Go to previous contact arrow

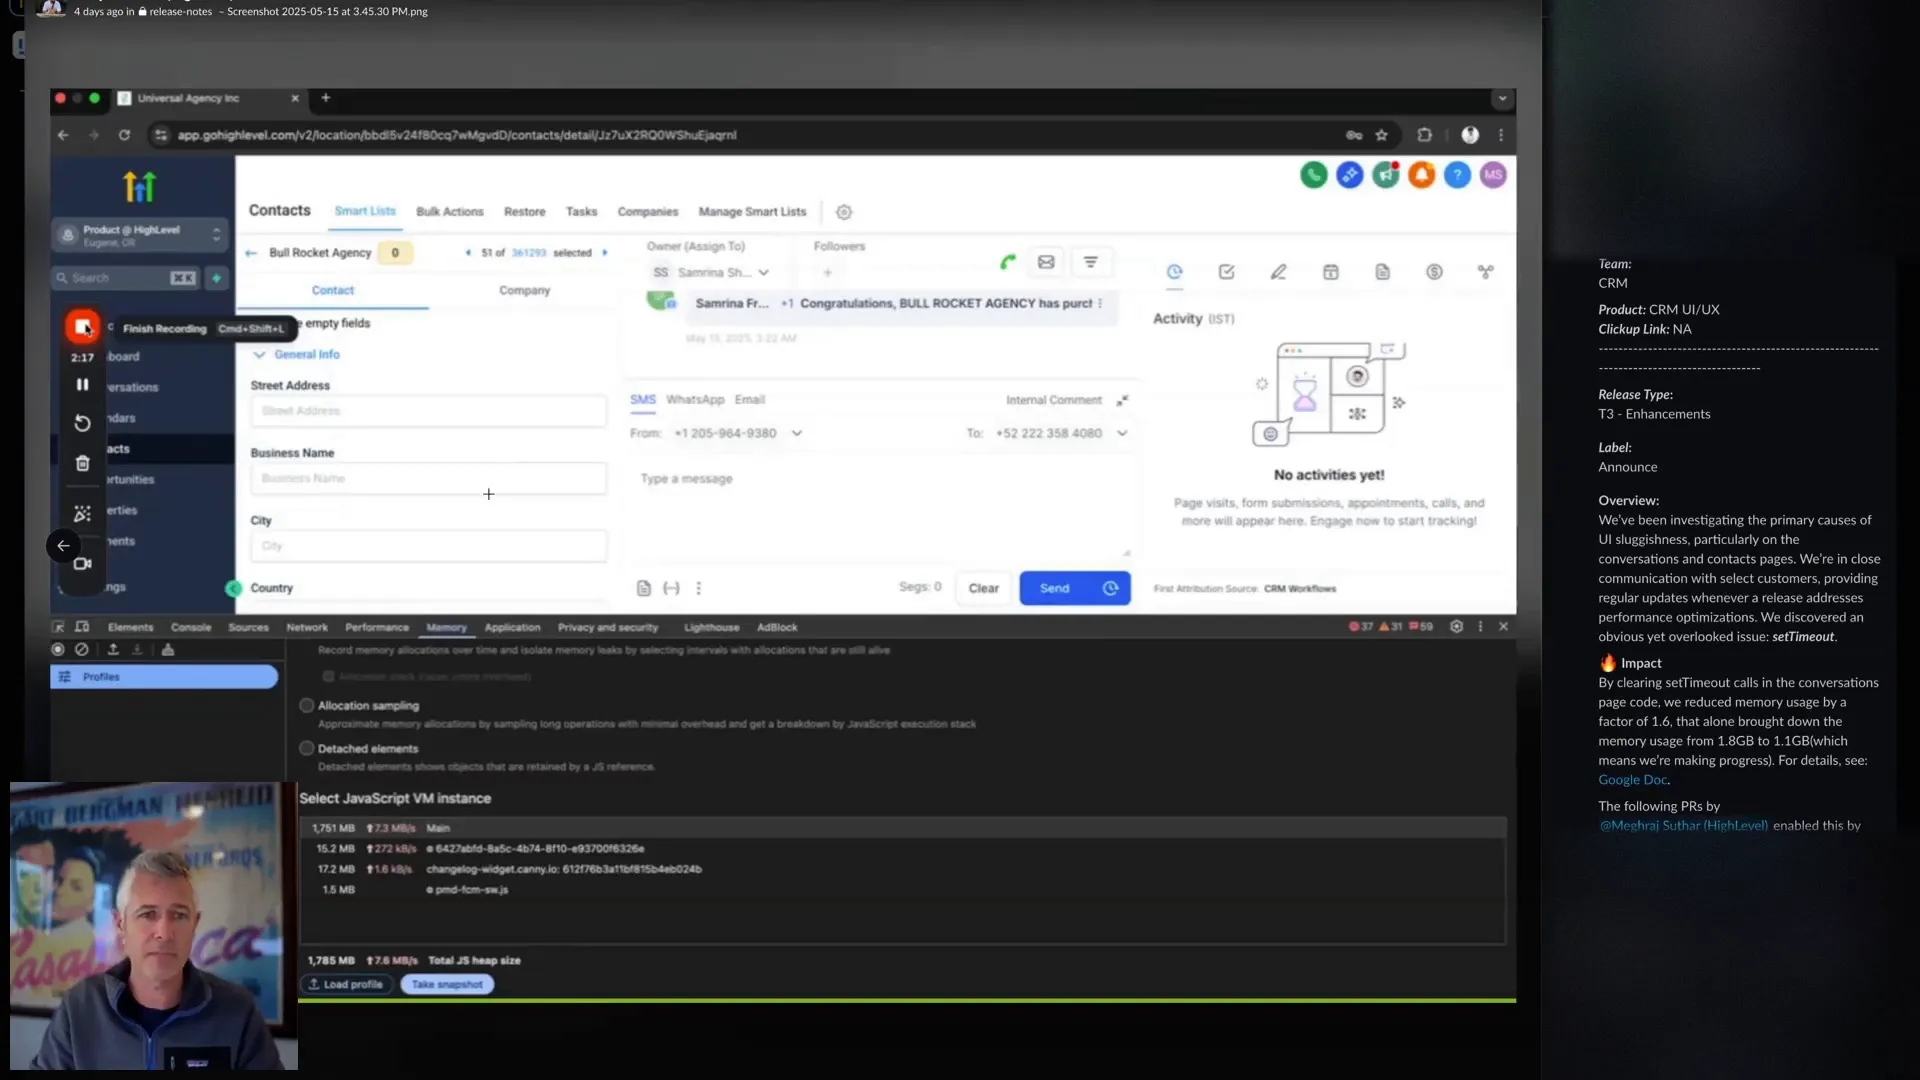[468, 252]
